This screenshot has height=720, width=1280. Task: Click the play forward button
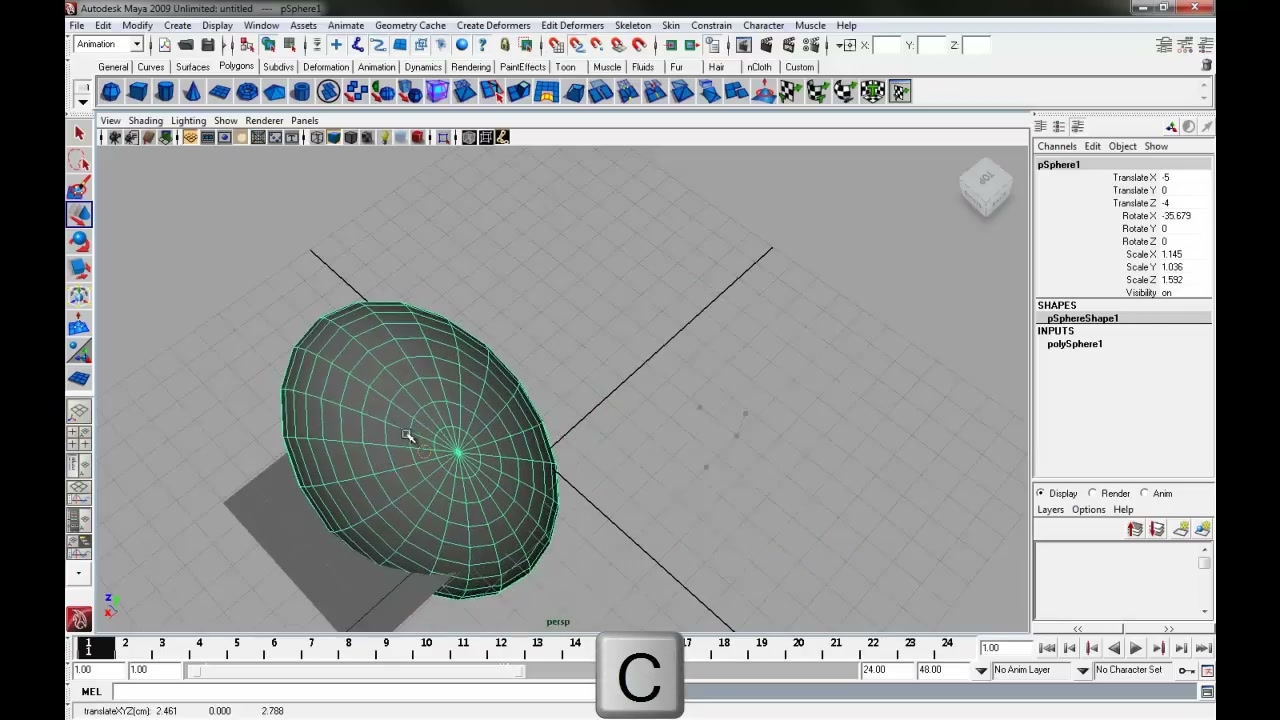coord(1136,648)
